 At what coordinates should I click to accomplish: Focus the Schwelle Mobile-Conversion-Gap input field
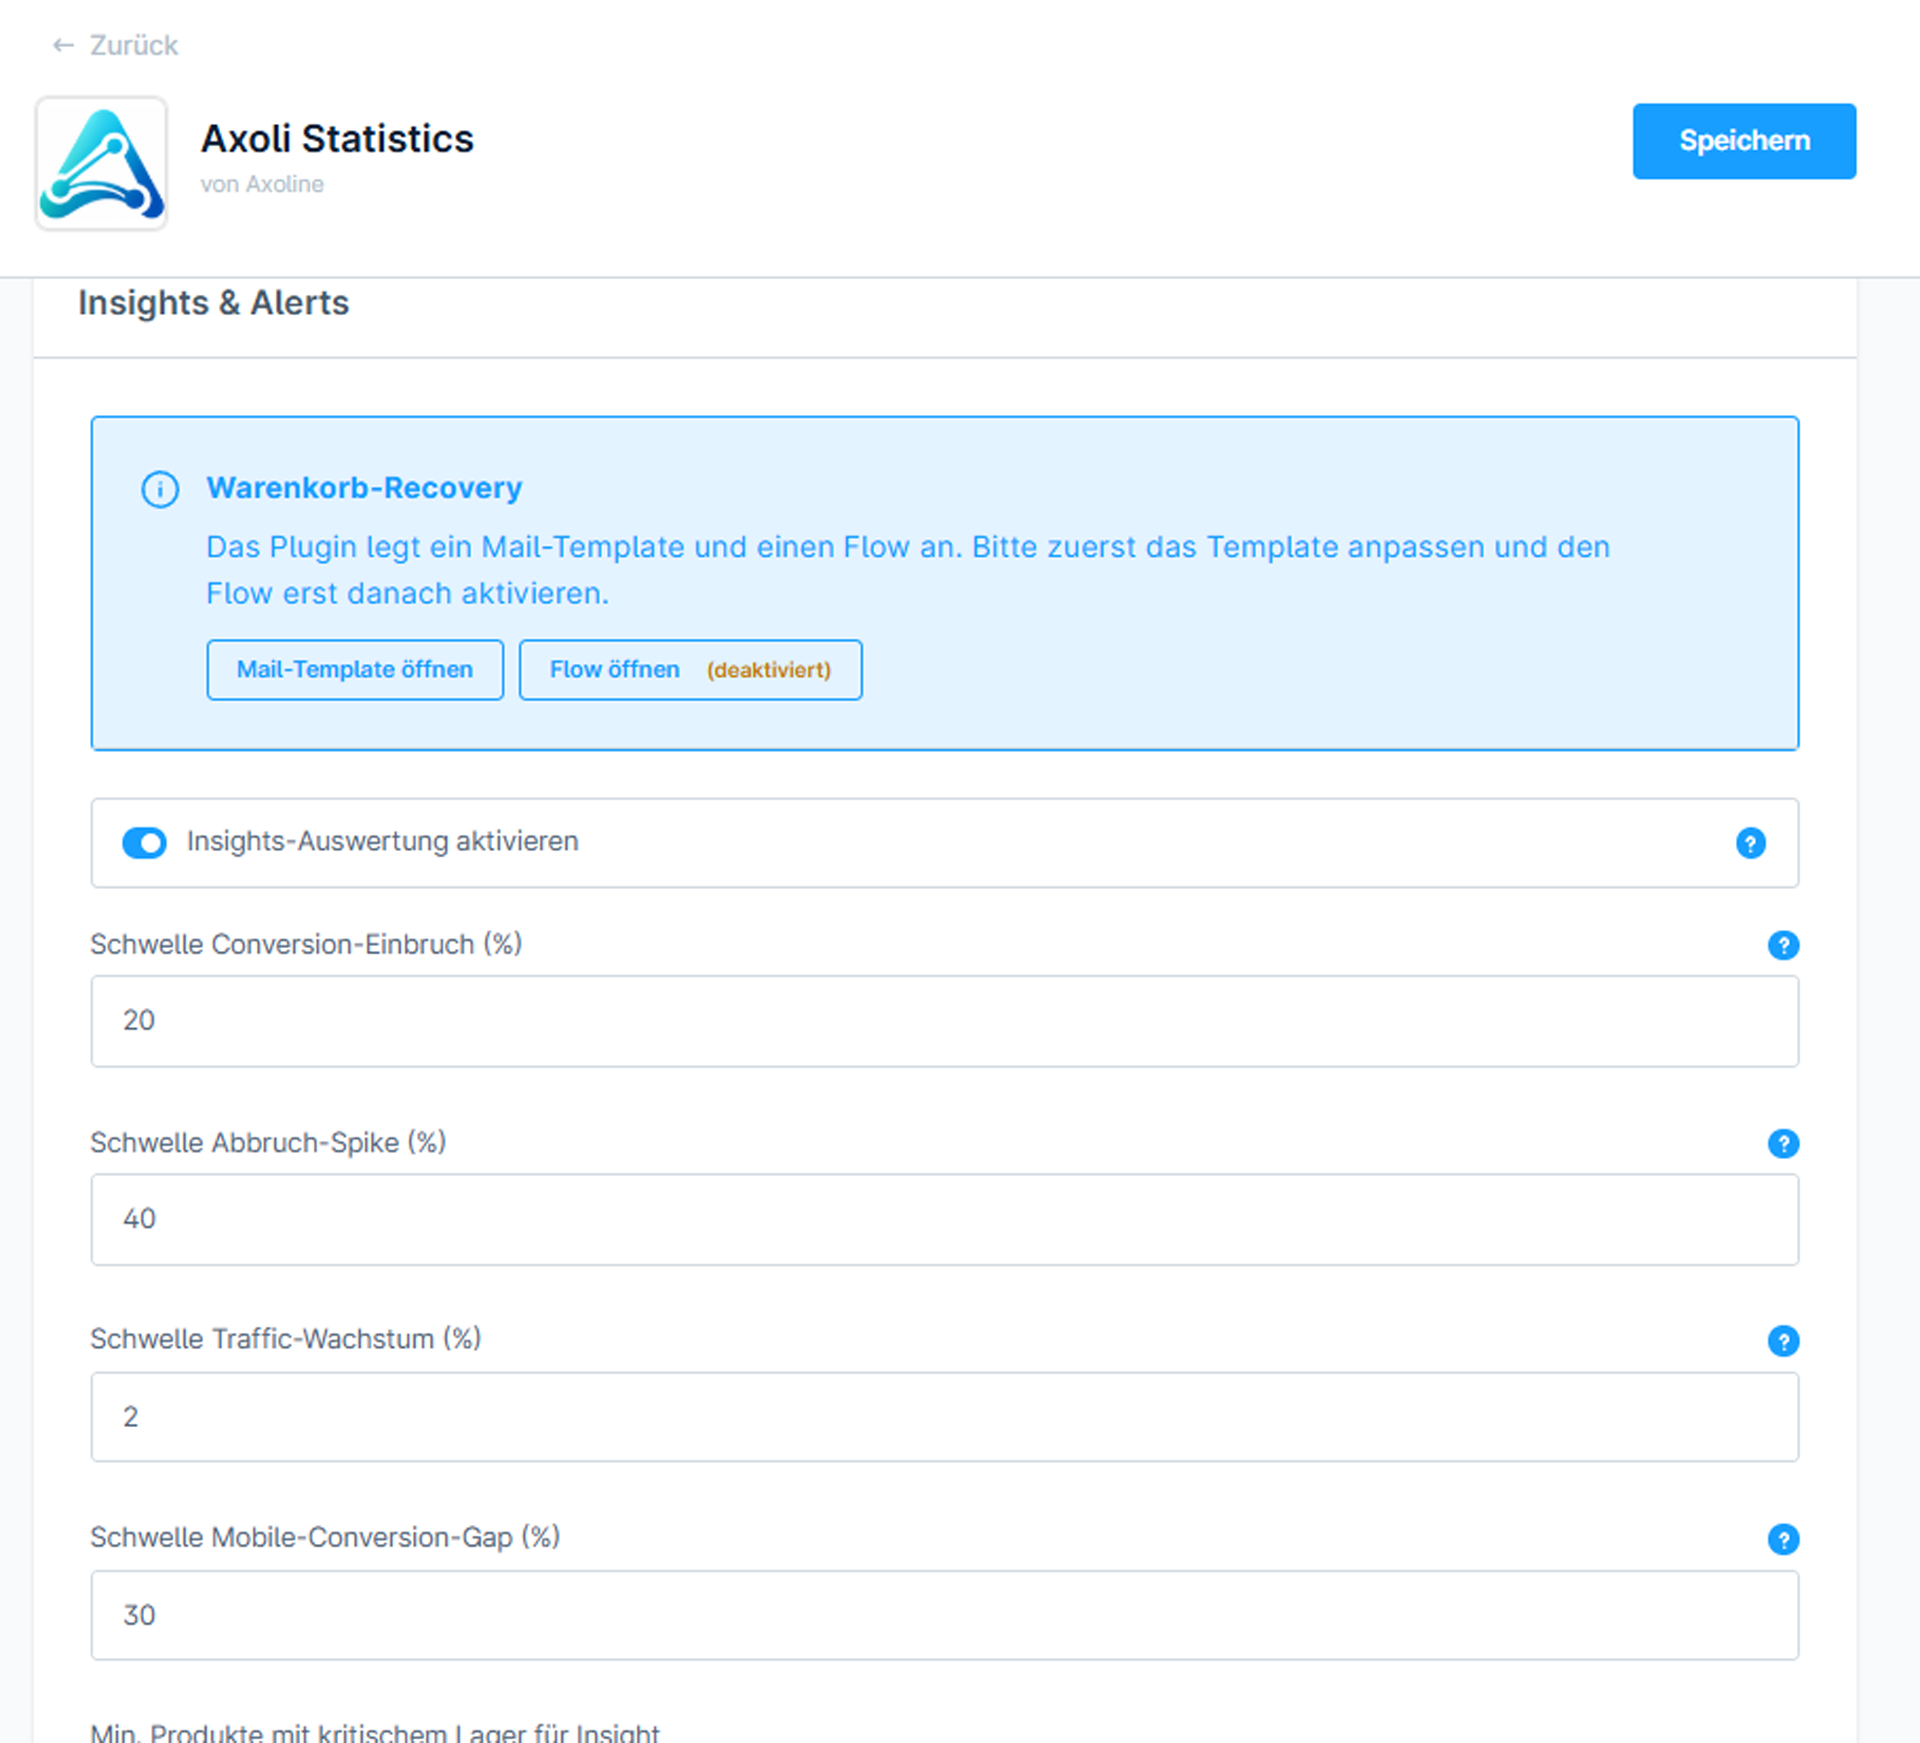[x=944, y=1615]
